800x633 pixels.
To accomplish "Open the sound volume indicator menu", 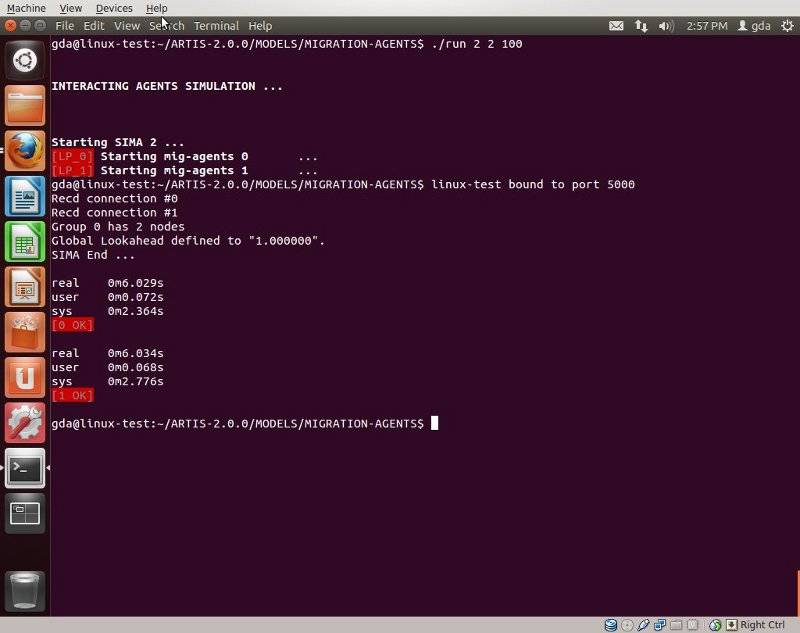I will (x=666, y=26).
